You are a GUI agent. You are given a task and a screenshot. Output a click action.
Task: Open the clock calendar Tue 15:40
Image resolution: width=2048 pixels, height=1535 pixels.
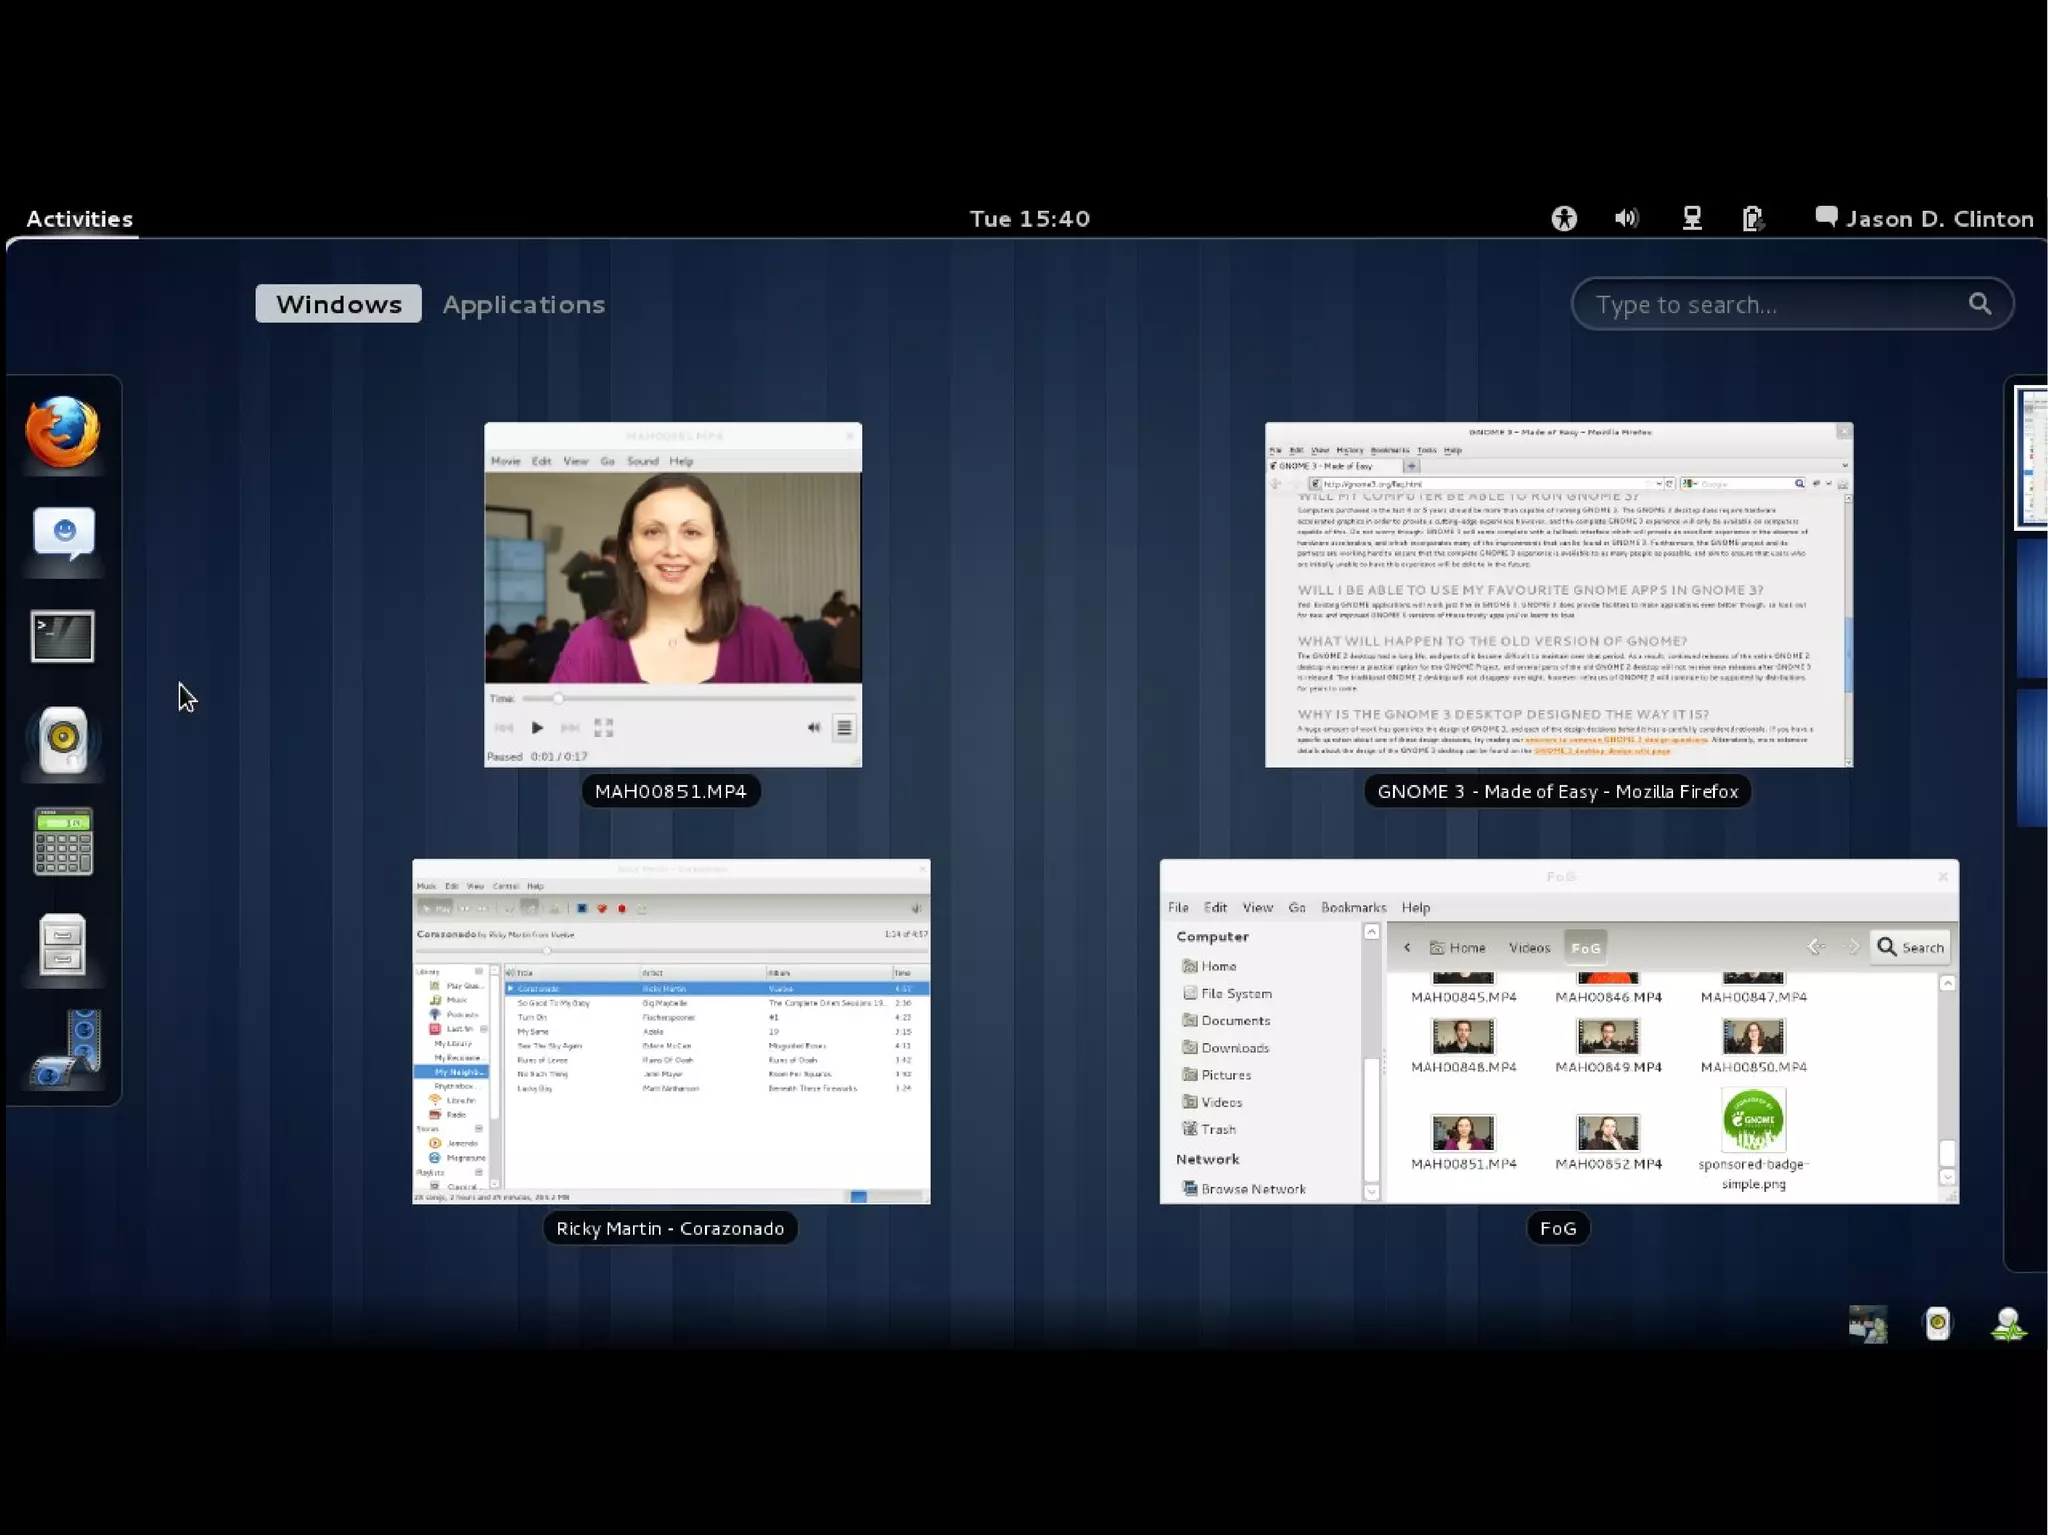pos(1029,218)
